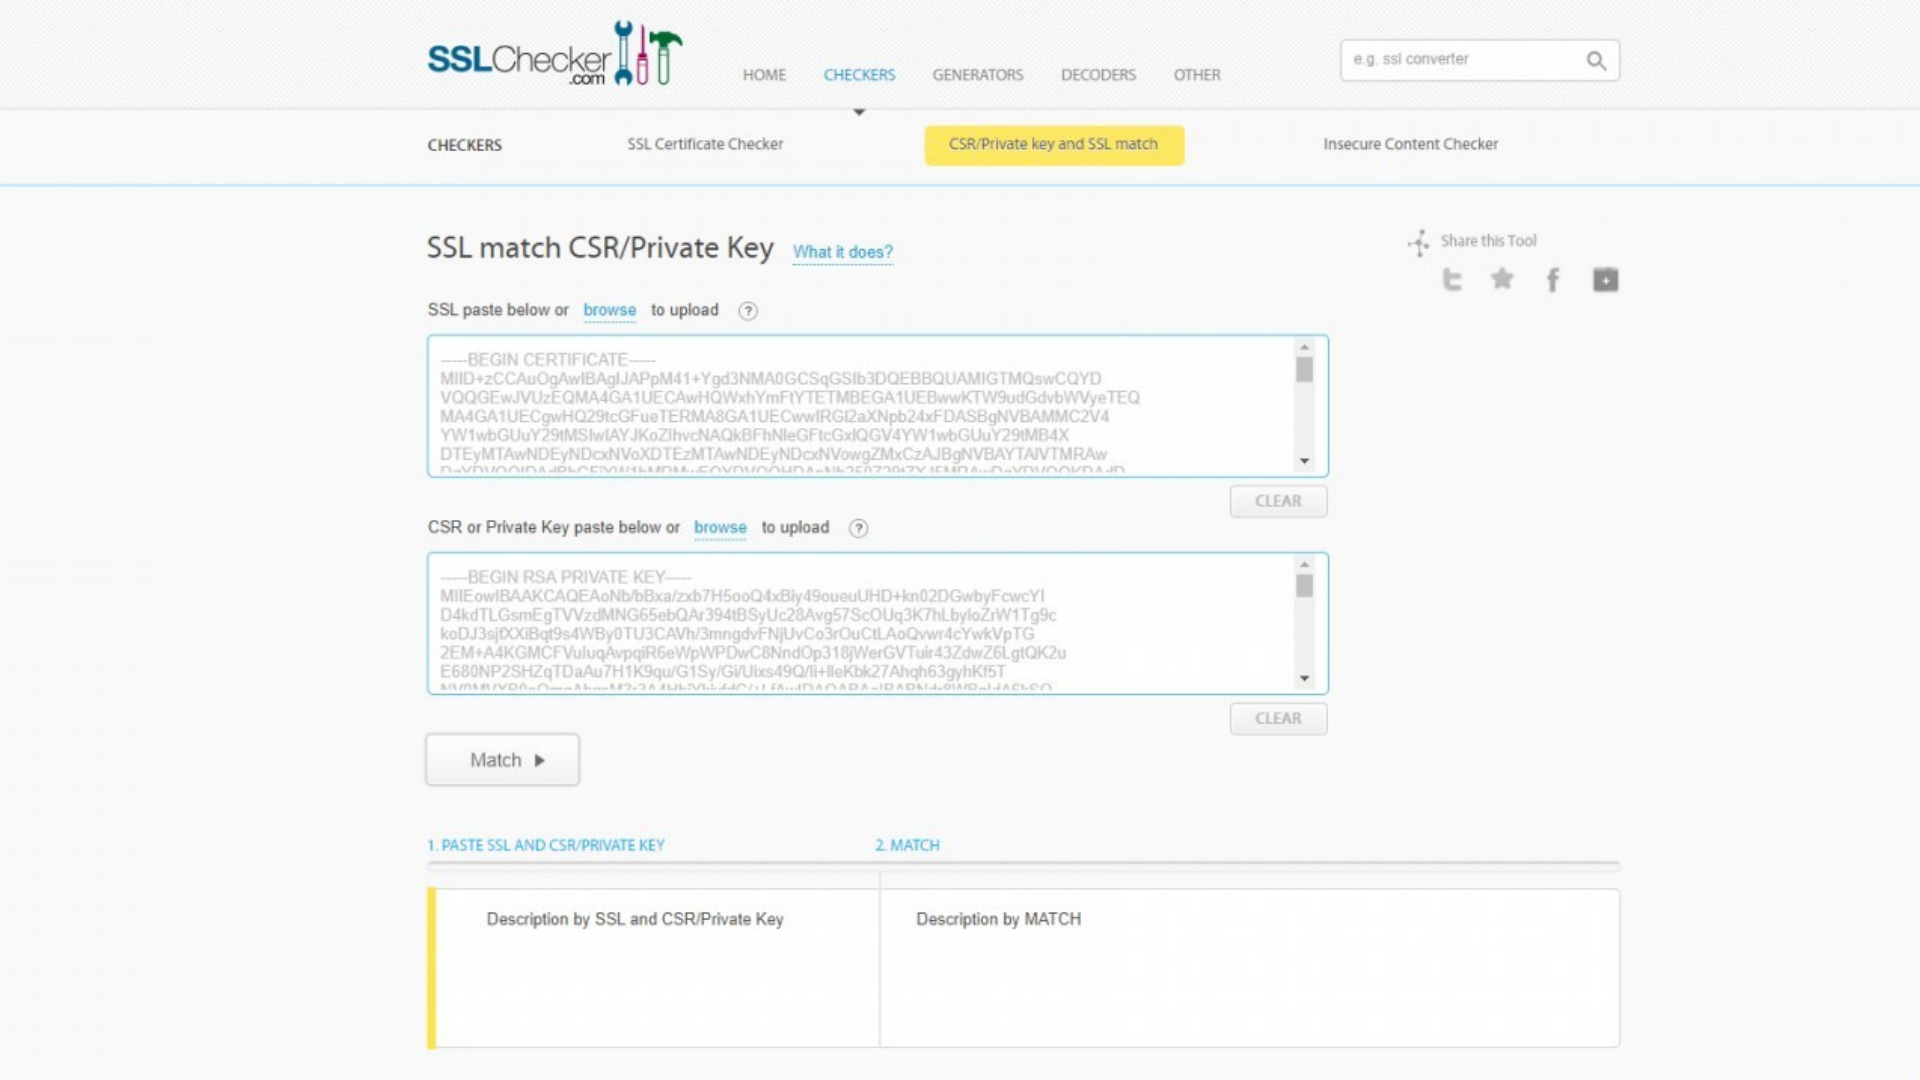This screenshot has width=1920, height=1080.
Task: Switch to SSL Certificate Checker tab
Action: 705,144
